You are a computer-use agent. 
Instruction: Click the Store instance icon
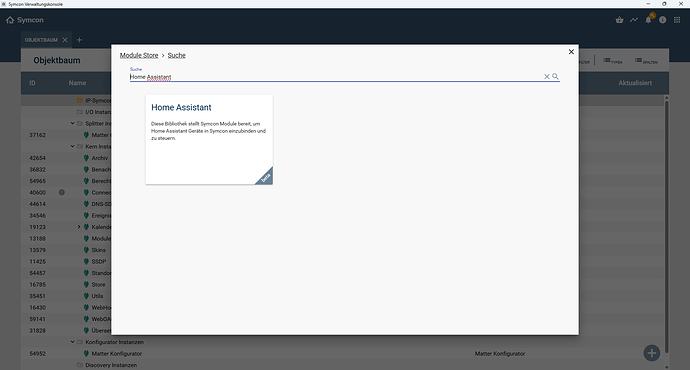[x=86, y=284]
